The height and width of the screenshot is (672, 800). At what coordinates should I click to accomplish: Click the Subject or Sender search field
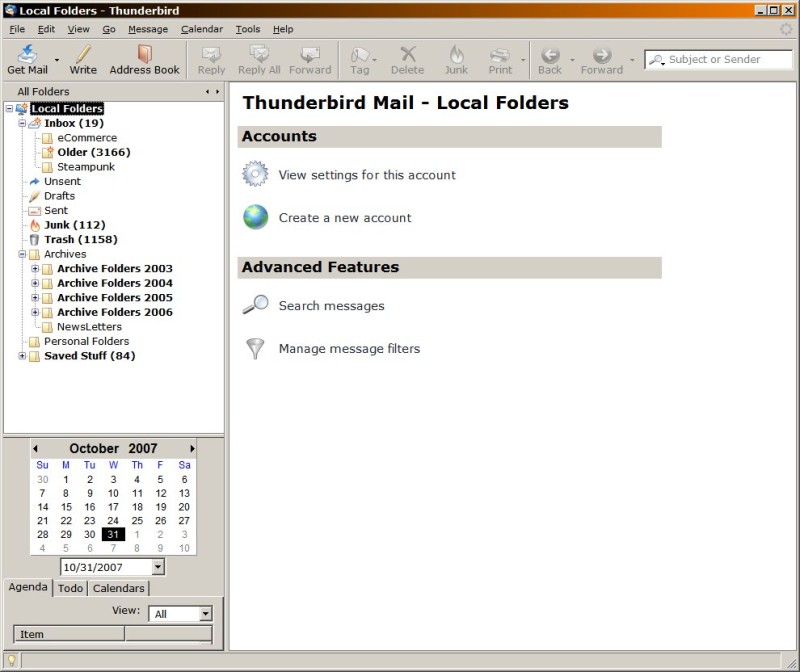pyautogui.click(x=727, y=59)
